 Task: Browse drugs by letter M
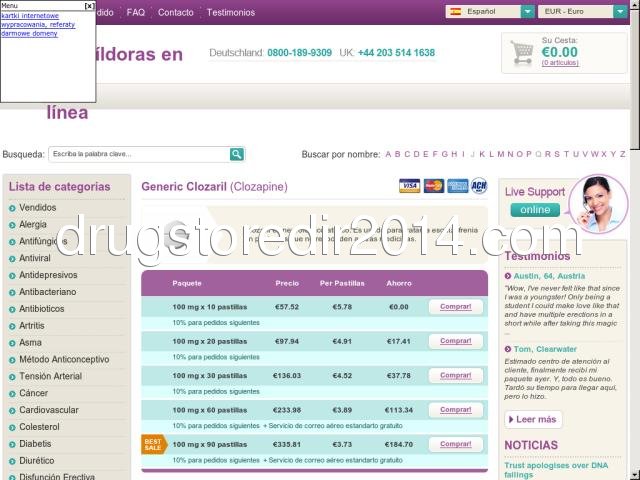click(x=500, y=154)
